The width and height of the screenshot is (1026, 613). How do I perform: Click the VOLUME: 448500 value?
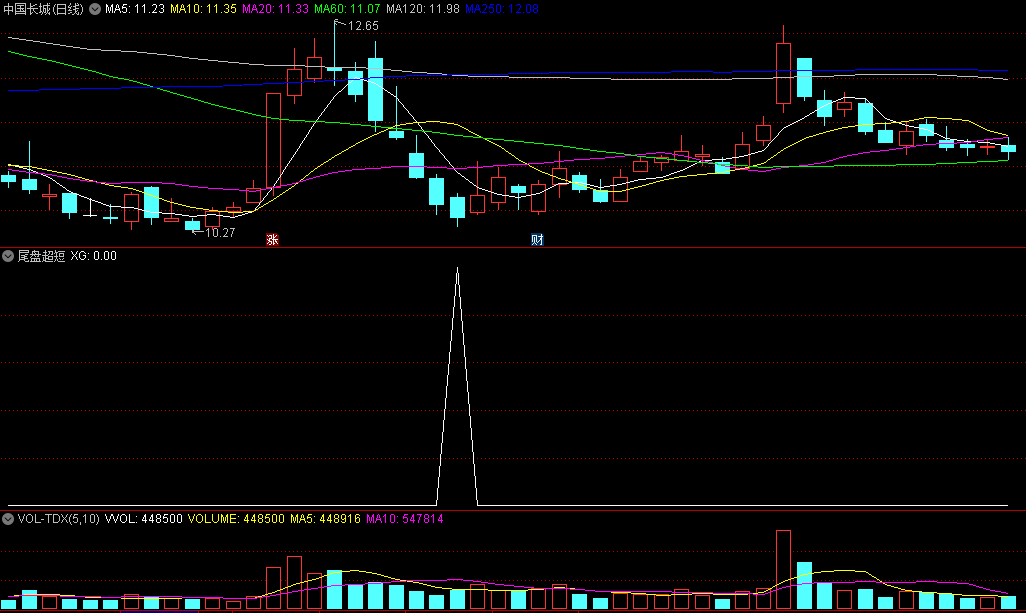(236, 519)
